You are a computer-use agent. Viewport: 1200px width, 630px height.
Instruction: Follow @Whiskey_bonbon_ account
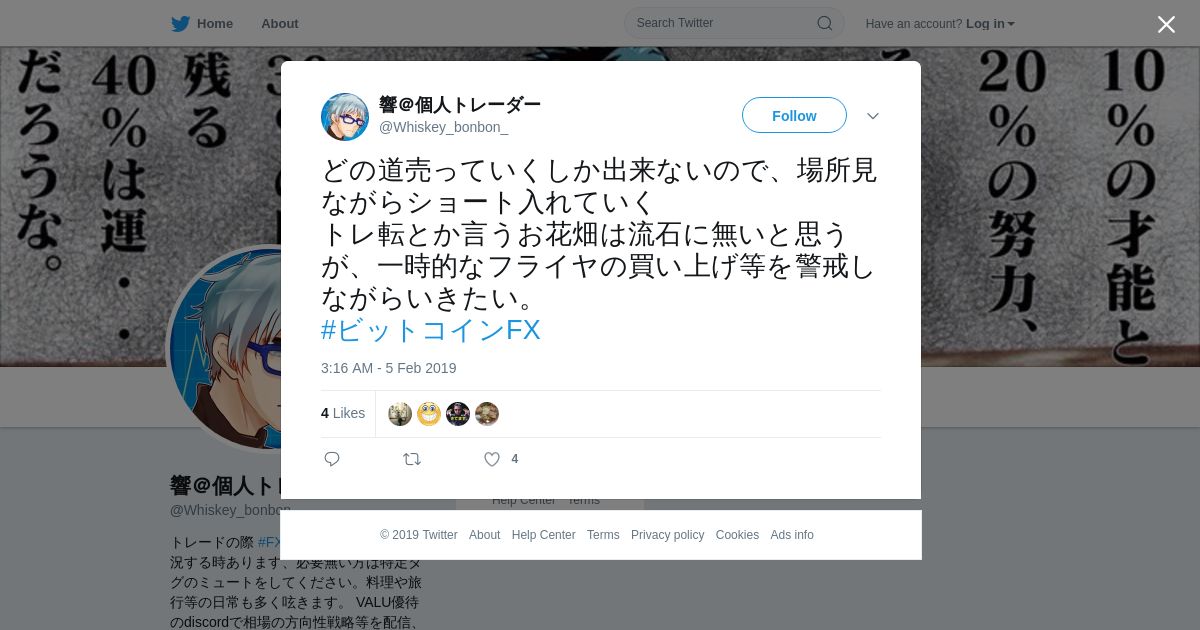coord(794,115)
